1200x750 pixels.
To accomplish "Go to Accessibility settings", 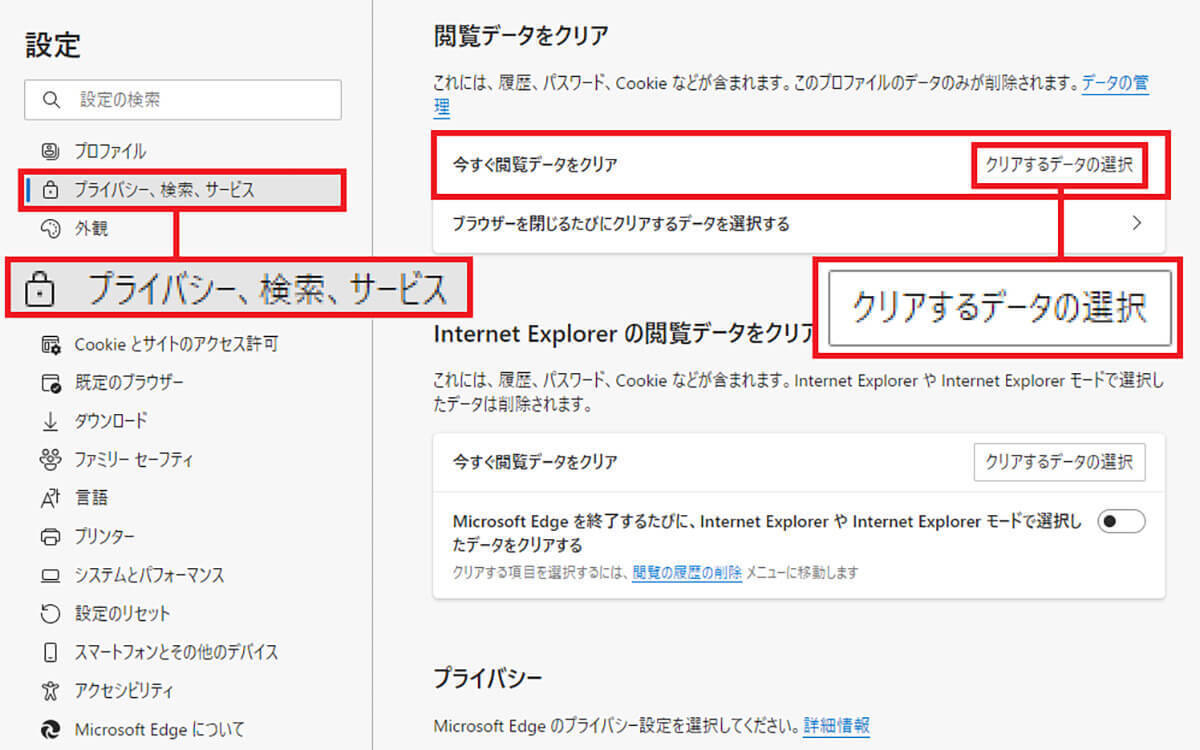I will (x=124, y=691).
